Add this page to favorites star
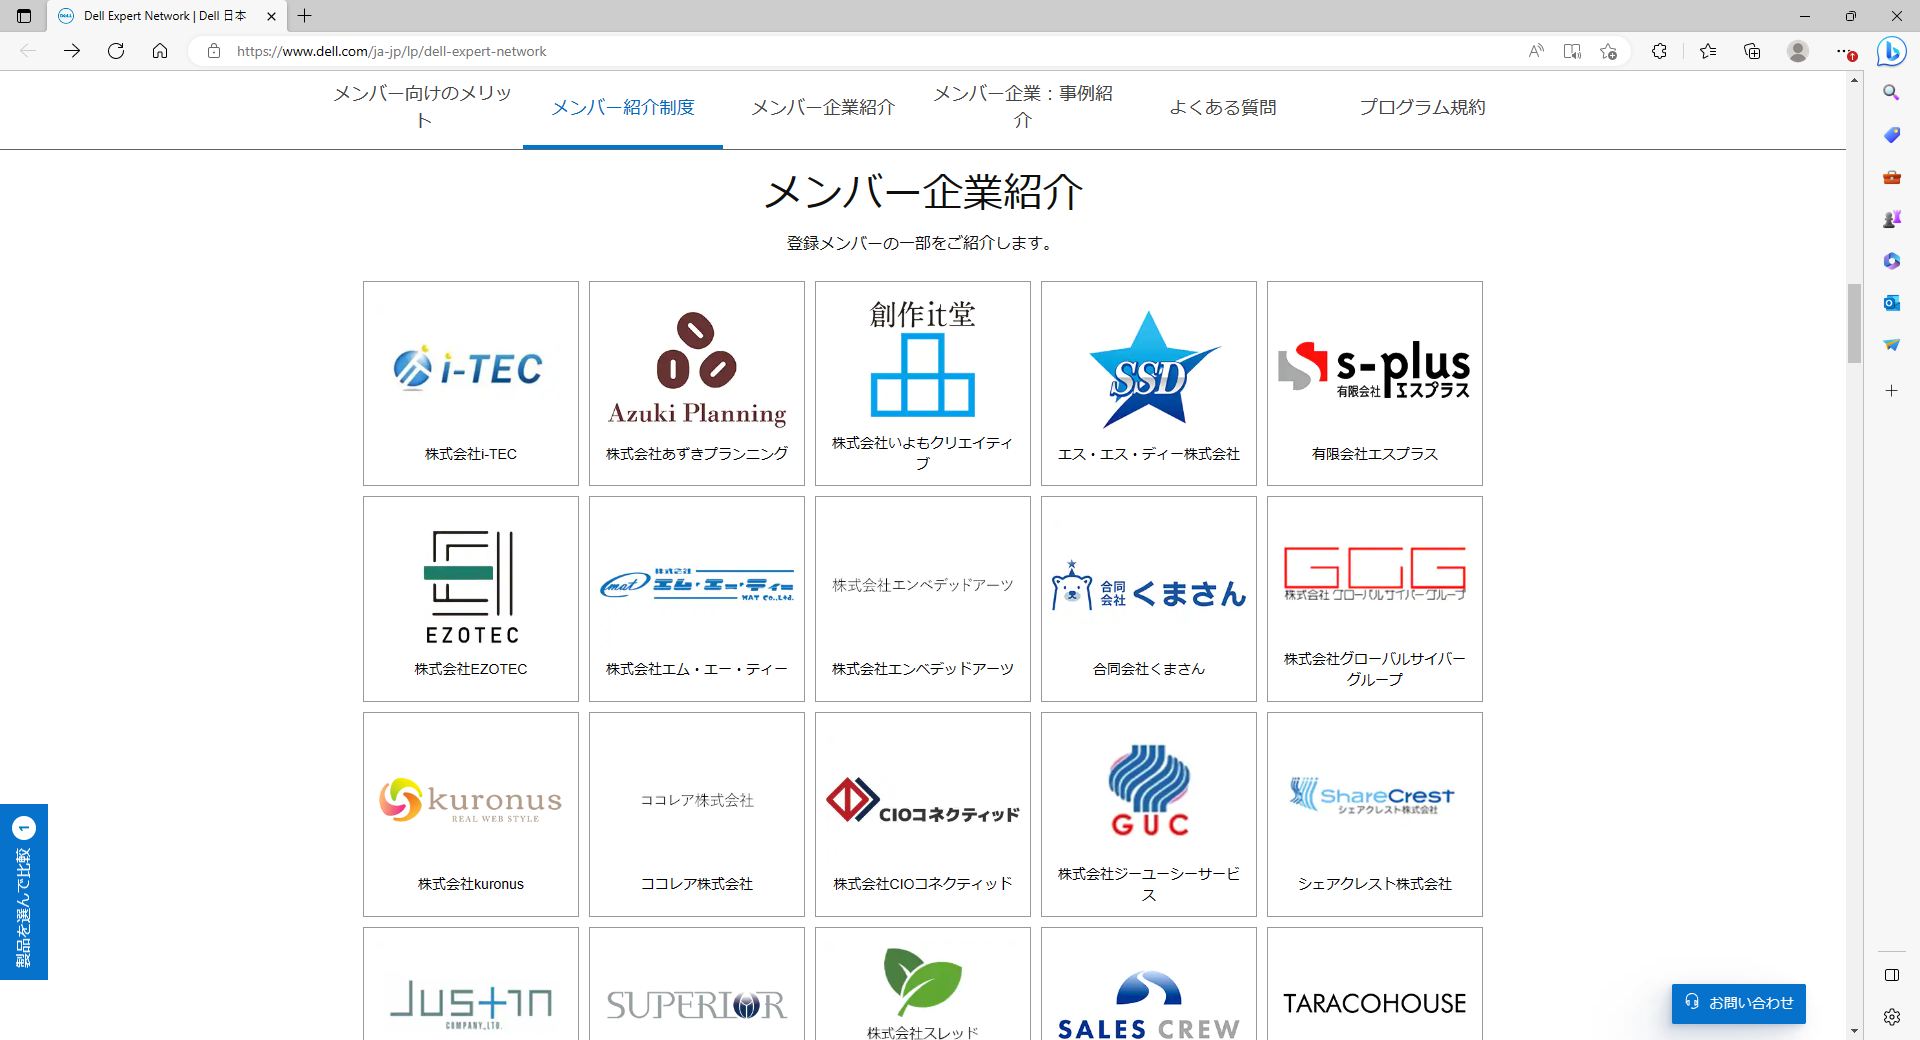The height and width of the screenshot is (1040, 1920). [x=1608, y=51]
